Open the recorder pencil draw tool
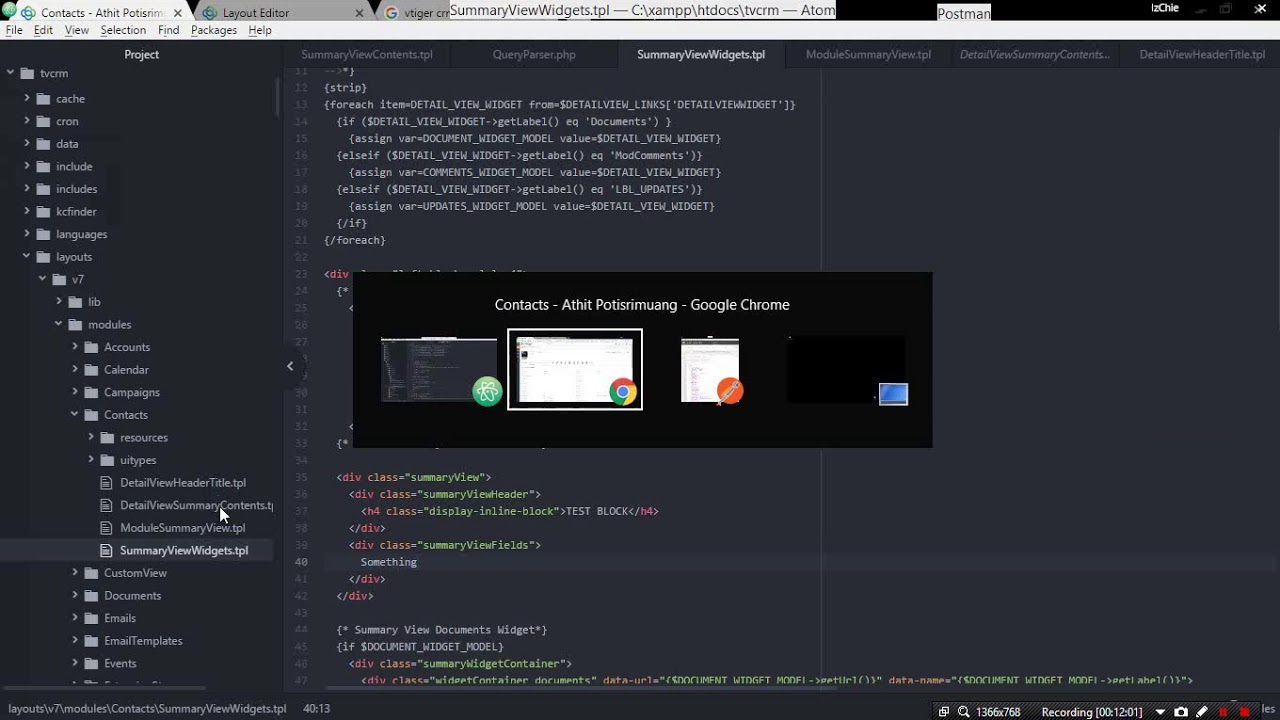This screenshot has width=1280, height=720. [x=1202, y=712]
